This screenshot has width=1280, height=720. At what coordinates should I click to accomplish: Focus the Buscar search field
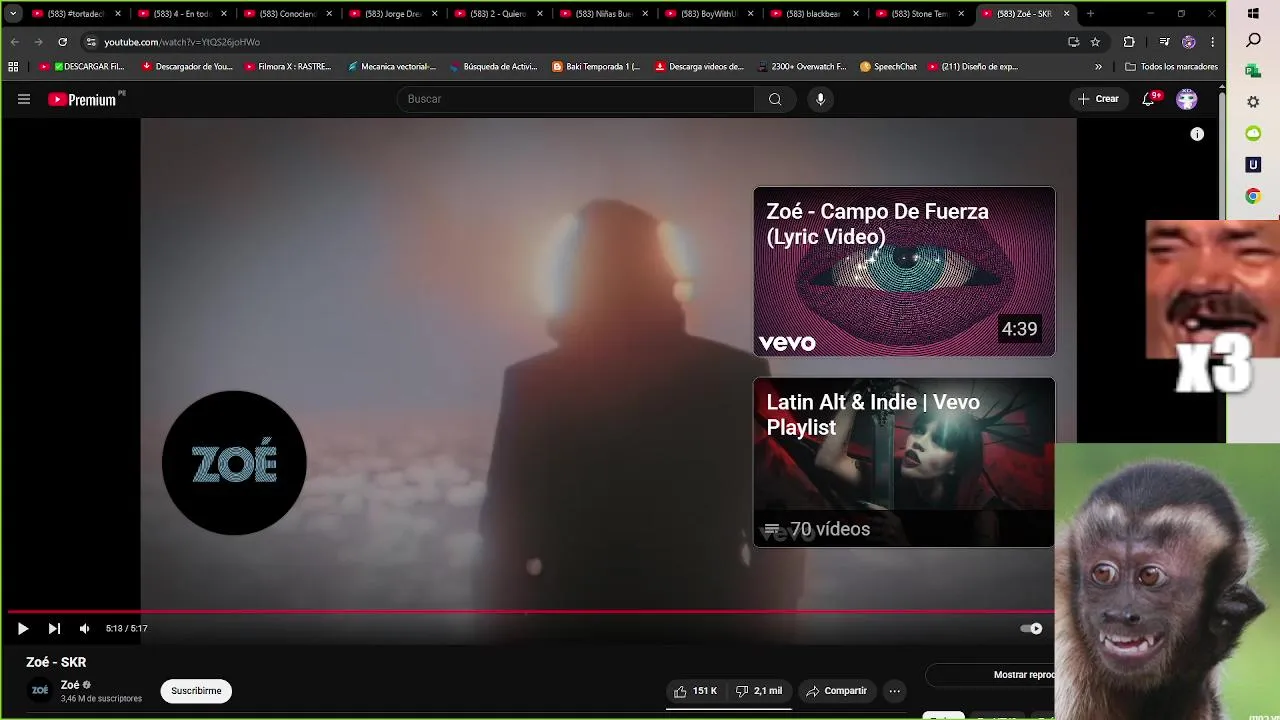pyautogui.click(x=575, y=99)
